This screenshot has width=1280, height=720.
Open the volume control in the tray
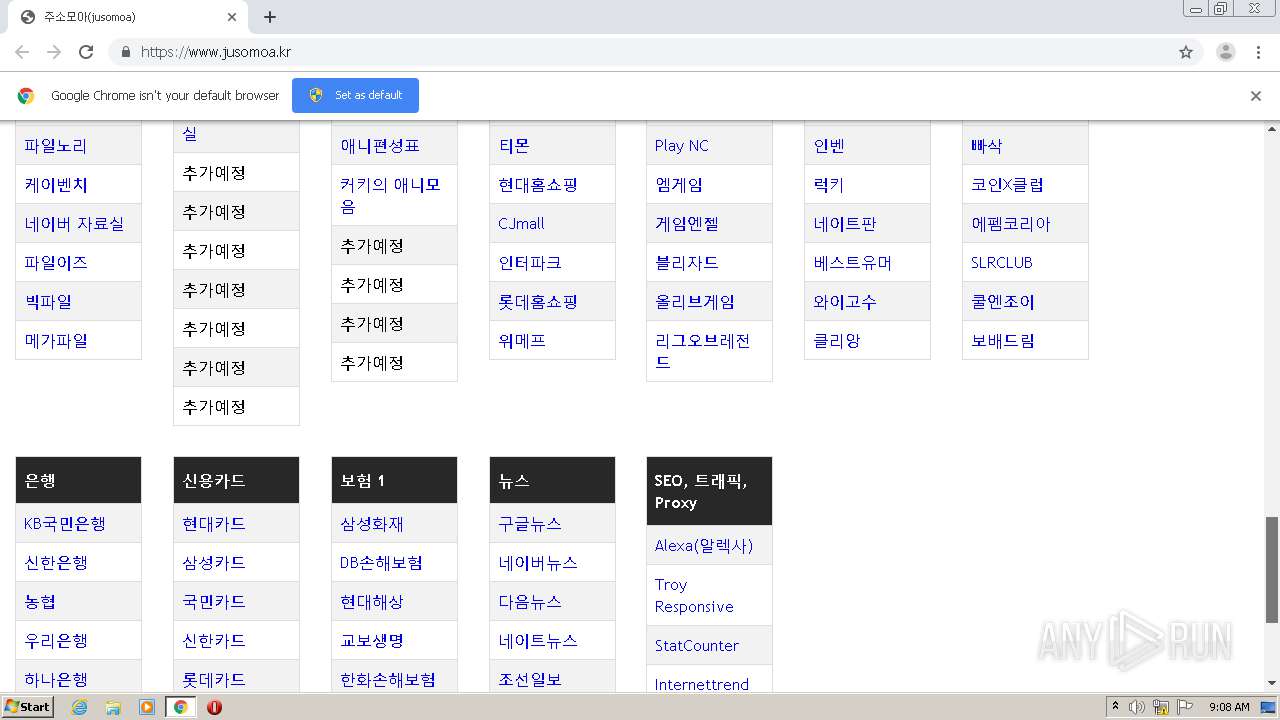click(x=1137, y=707)
